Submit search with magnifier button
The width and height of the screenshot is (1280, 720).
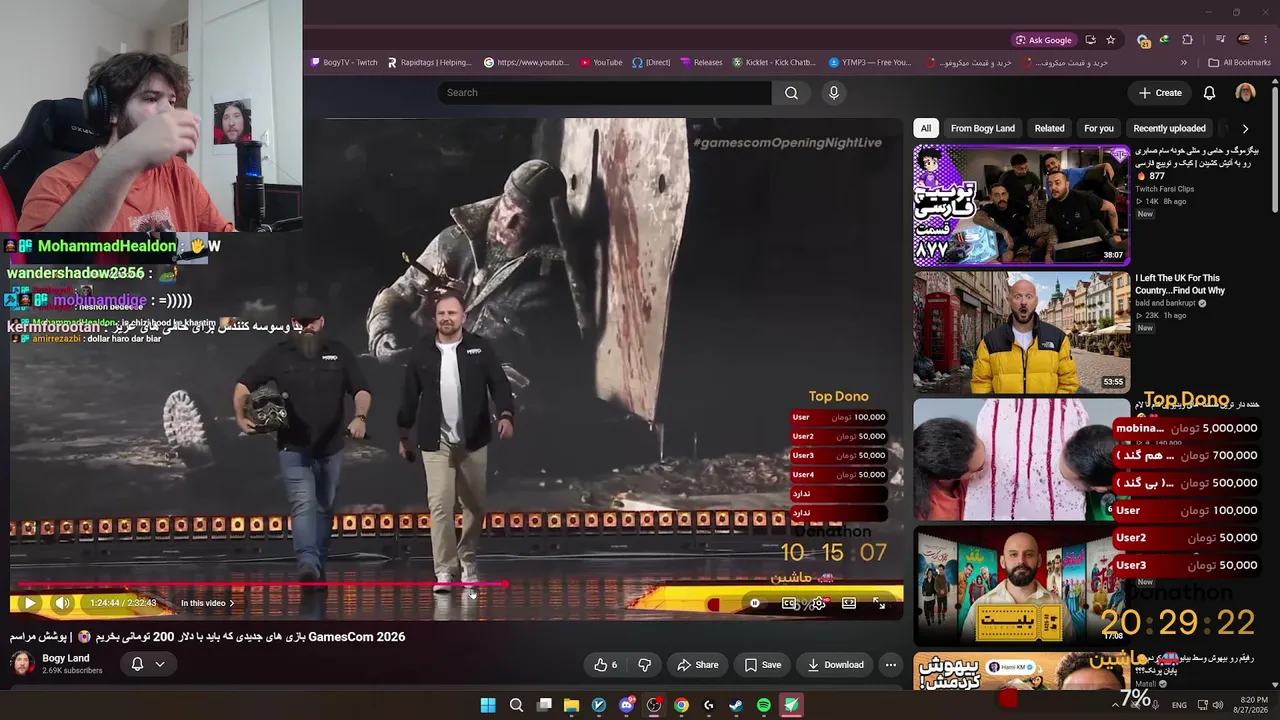tap(791, 93)
